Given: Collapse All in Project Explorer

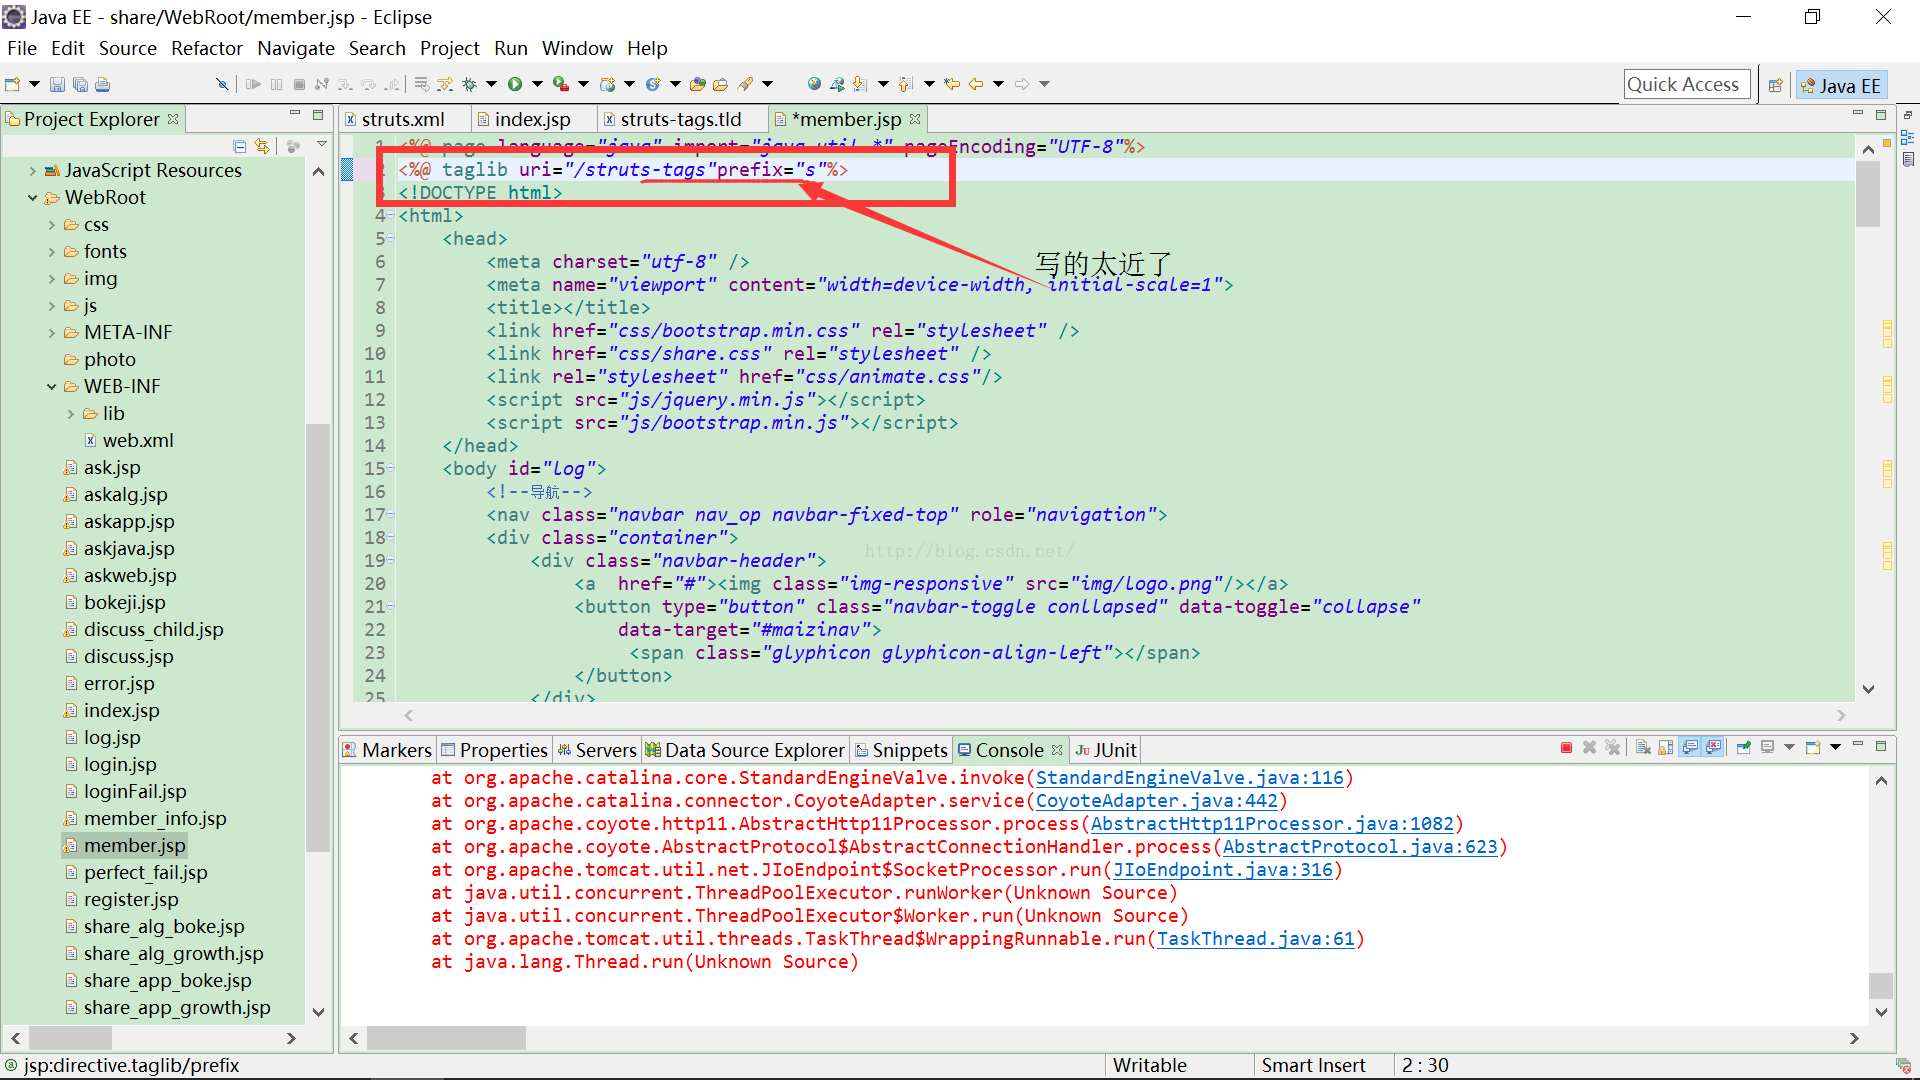Looking at the screenshot, I should click(239, 146).
